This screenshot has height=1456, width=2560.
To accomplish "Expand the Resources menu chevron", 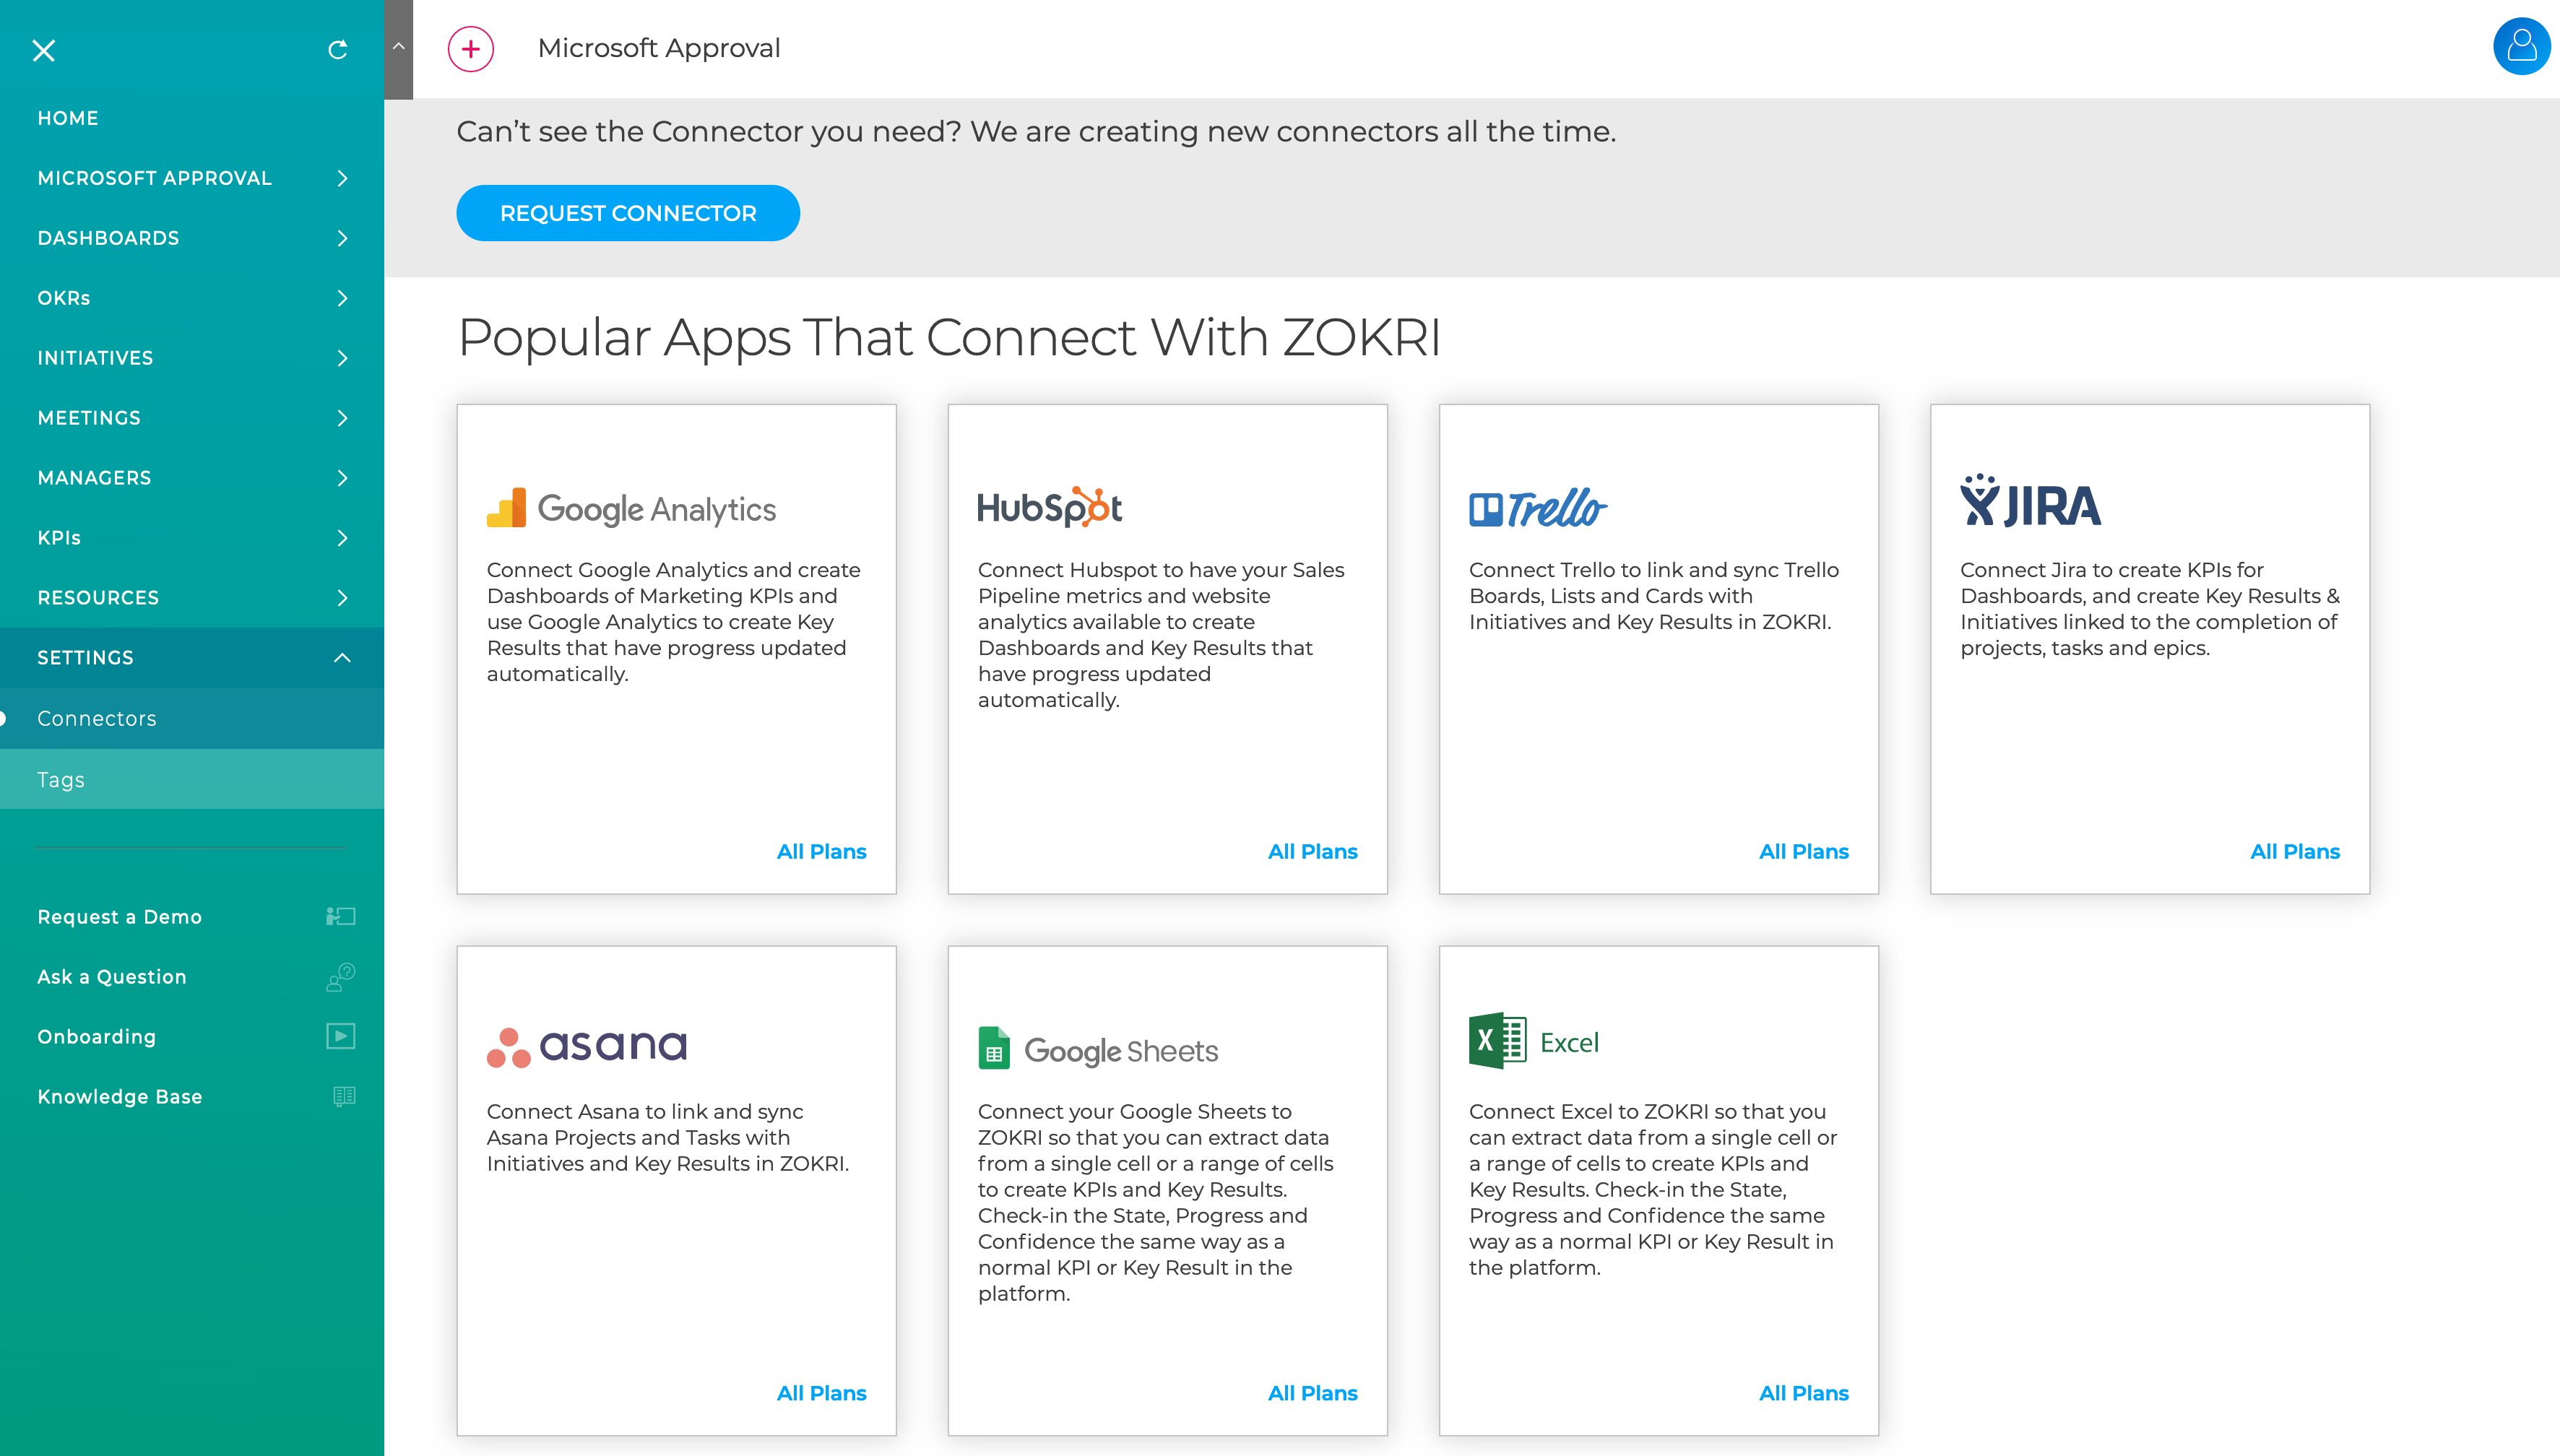I will 342,598.
